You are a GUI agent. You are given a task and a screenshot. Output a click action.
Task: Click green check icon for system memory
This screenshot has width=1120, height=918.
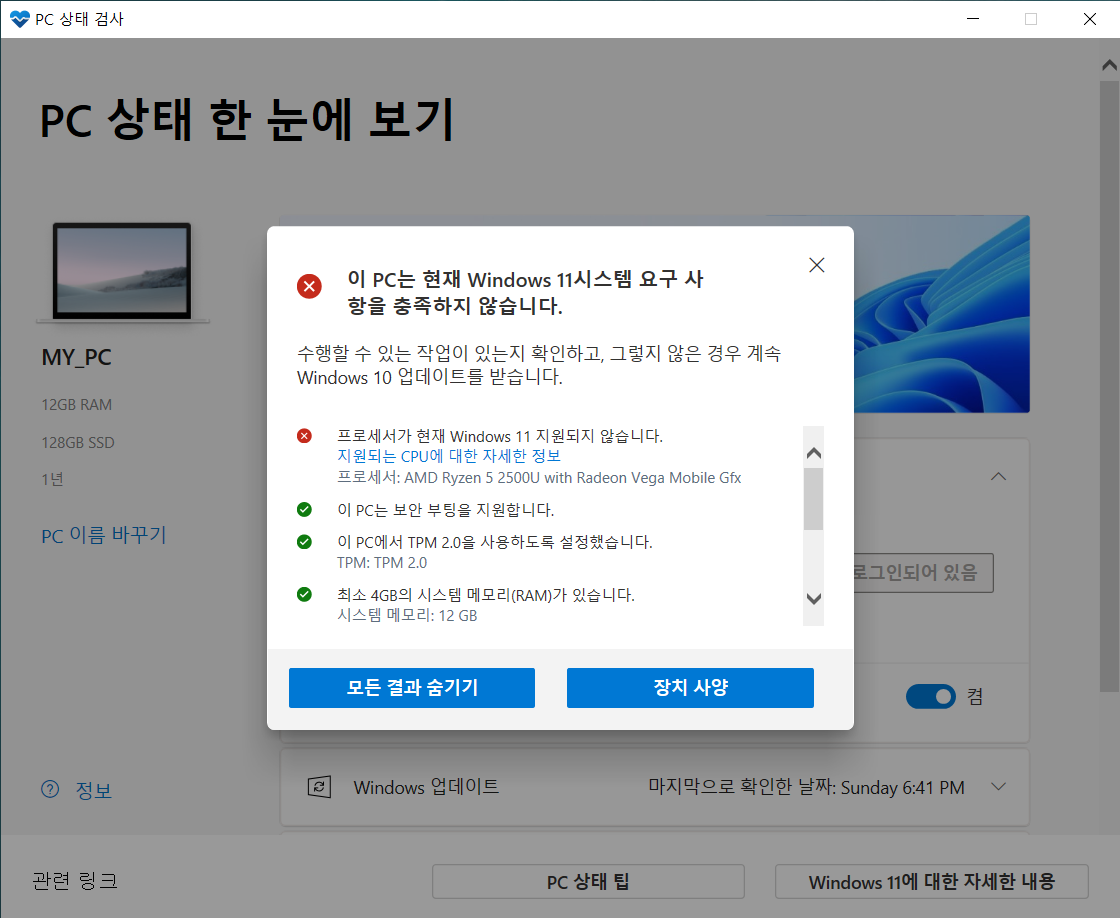pos(304,594)
